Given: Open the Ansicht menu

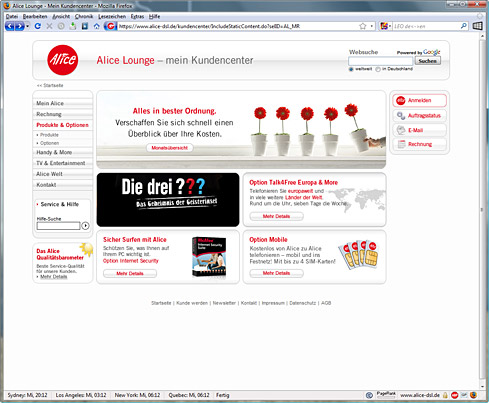Looking at the screenshot, I should click(61, 16).
